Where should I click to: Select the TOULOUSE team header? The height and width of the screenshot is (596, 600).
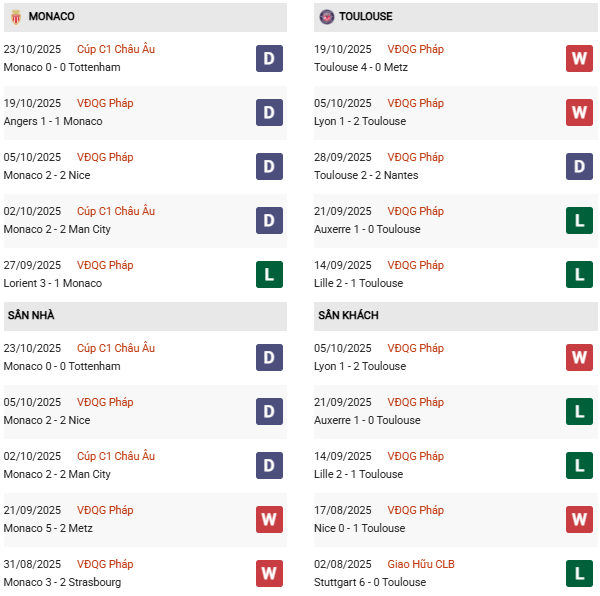pos(365,17)
